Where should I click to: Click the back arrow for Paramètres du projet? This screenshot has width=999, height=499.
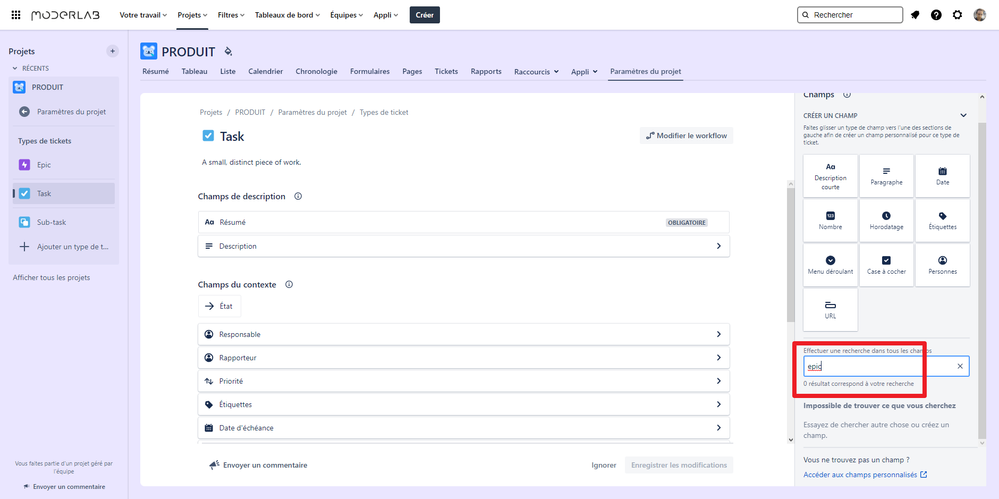click(24, 112)
